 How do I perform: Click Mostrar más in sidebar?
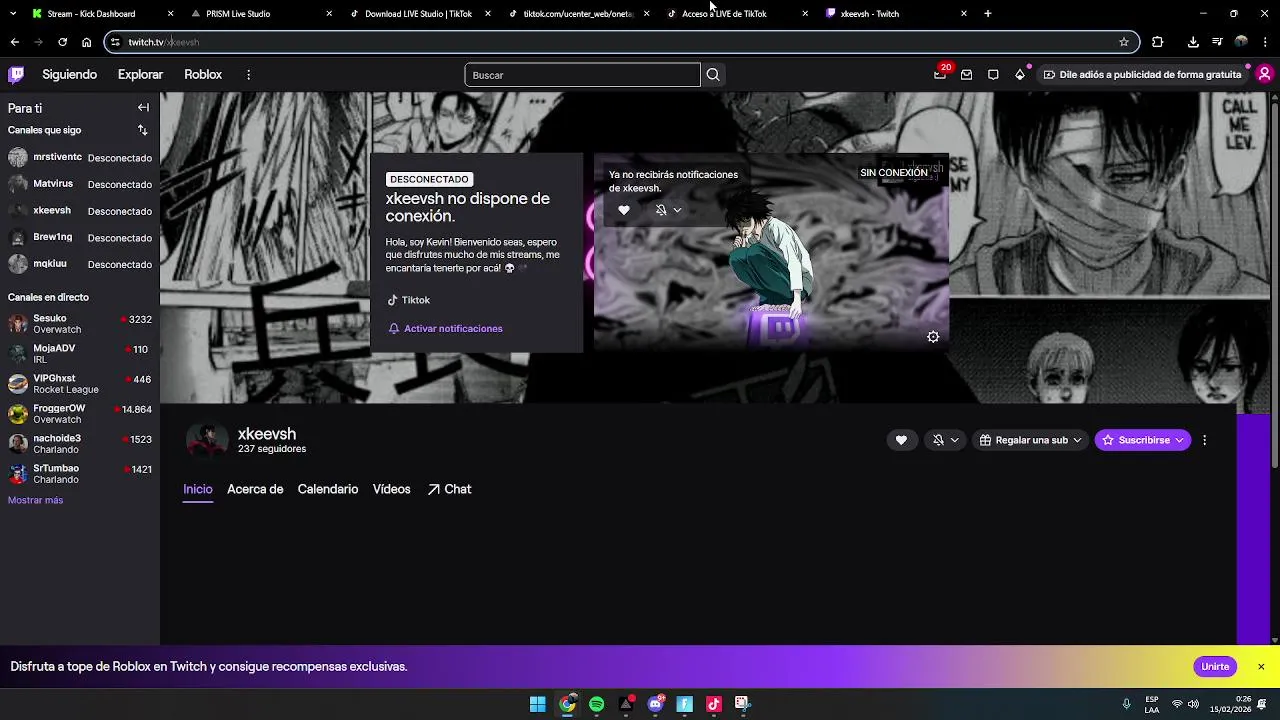(35, 500)
